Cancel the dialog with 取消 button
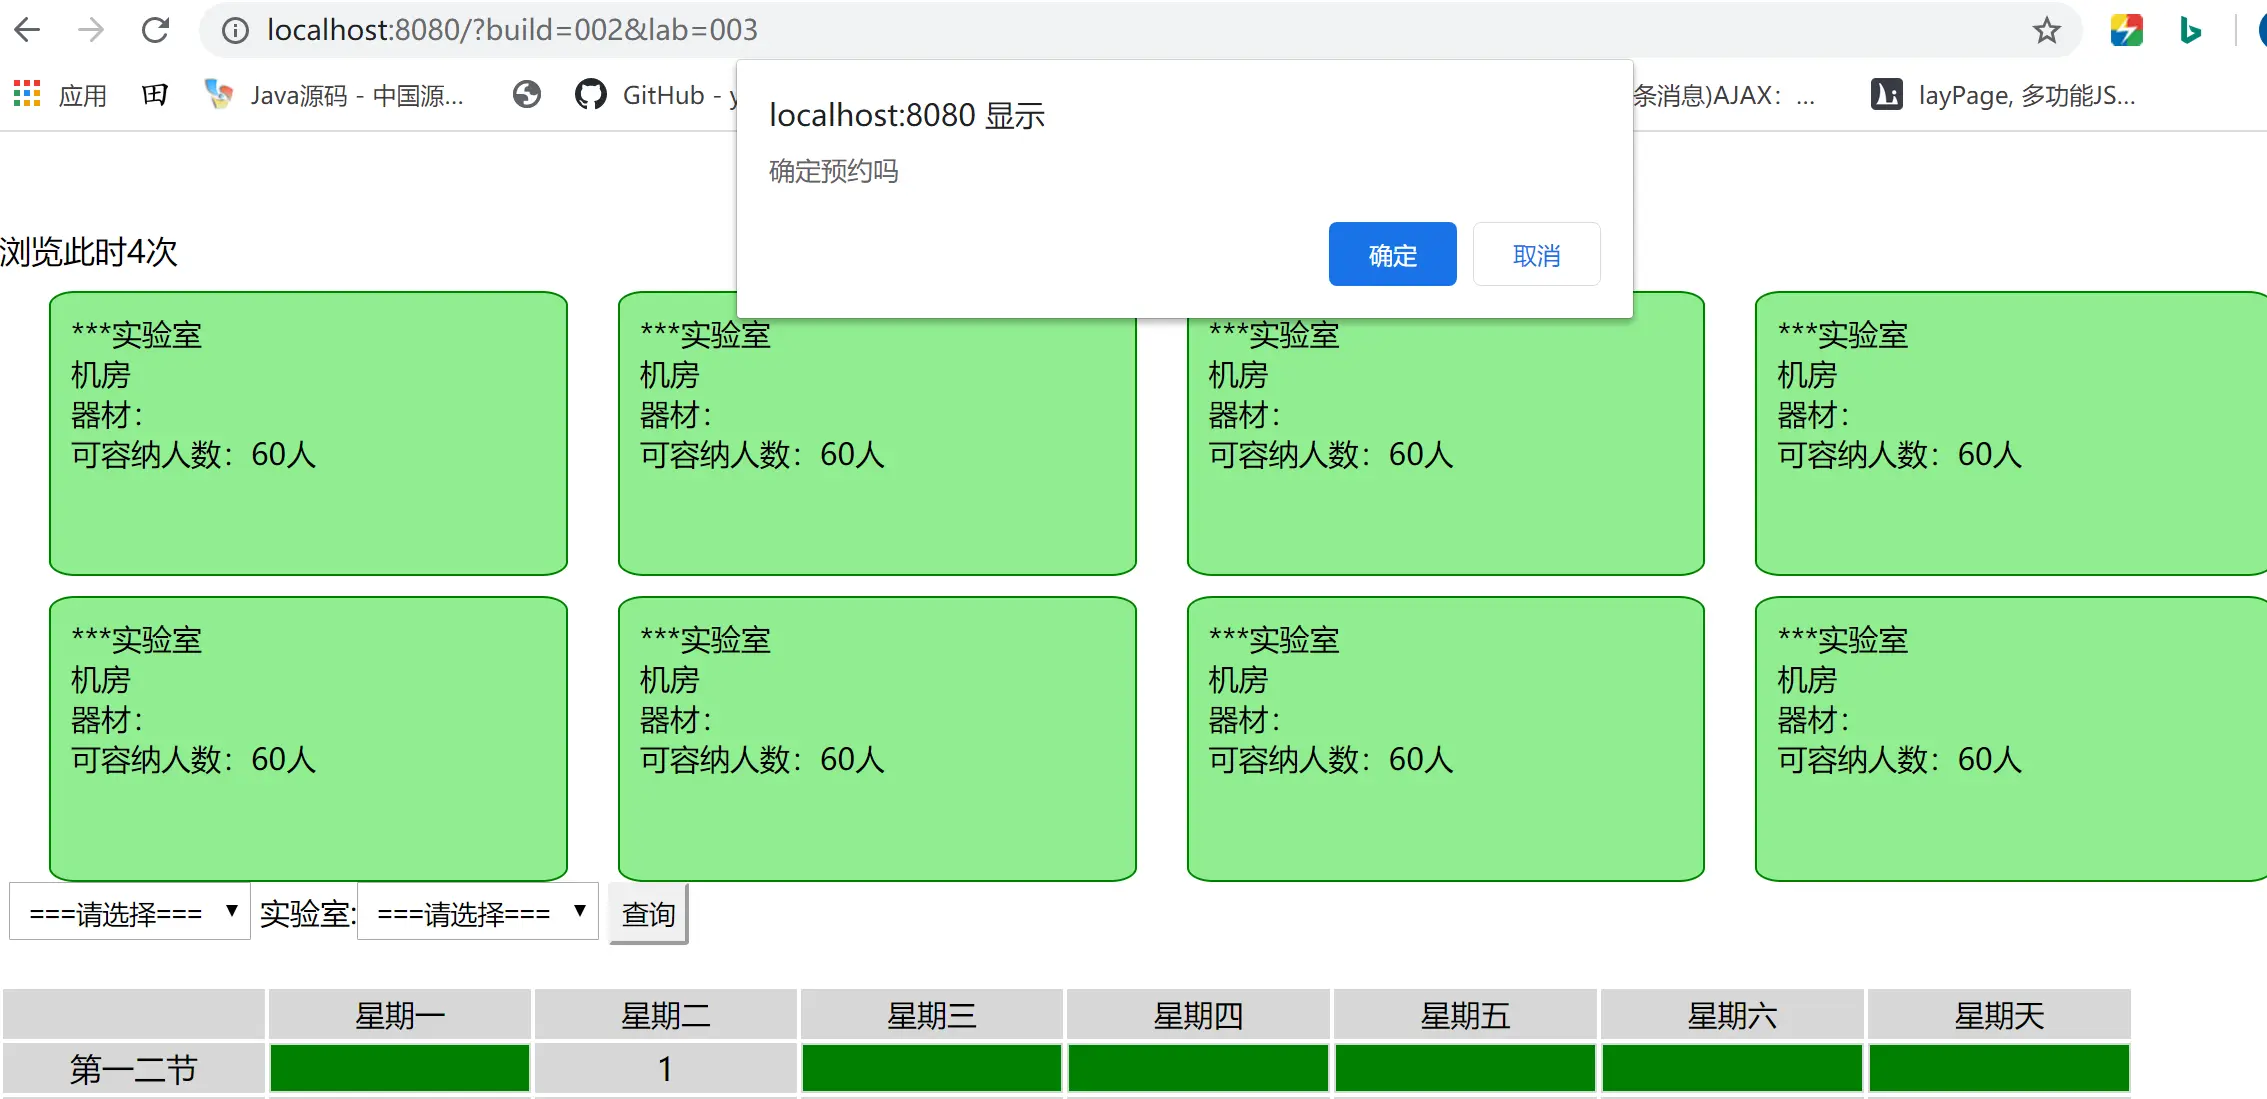Screen dimensions: 2267x1099 (1536, 255)
